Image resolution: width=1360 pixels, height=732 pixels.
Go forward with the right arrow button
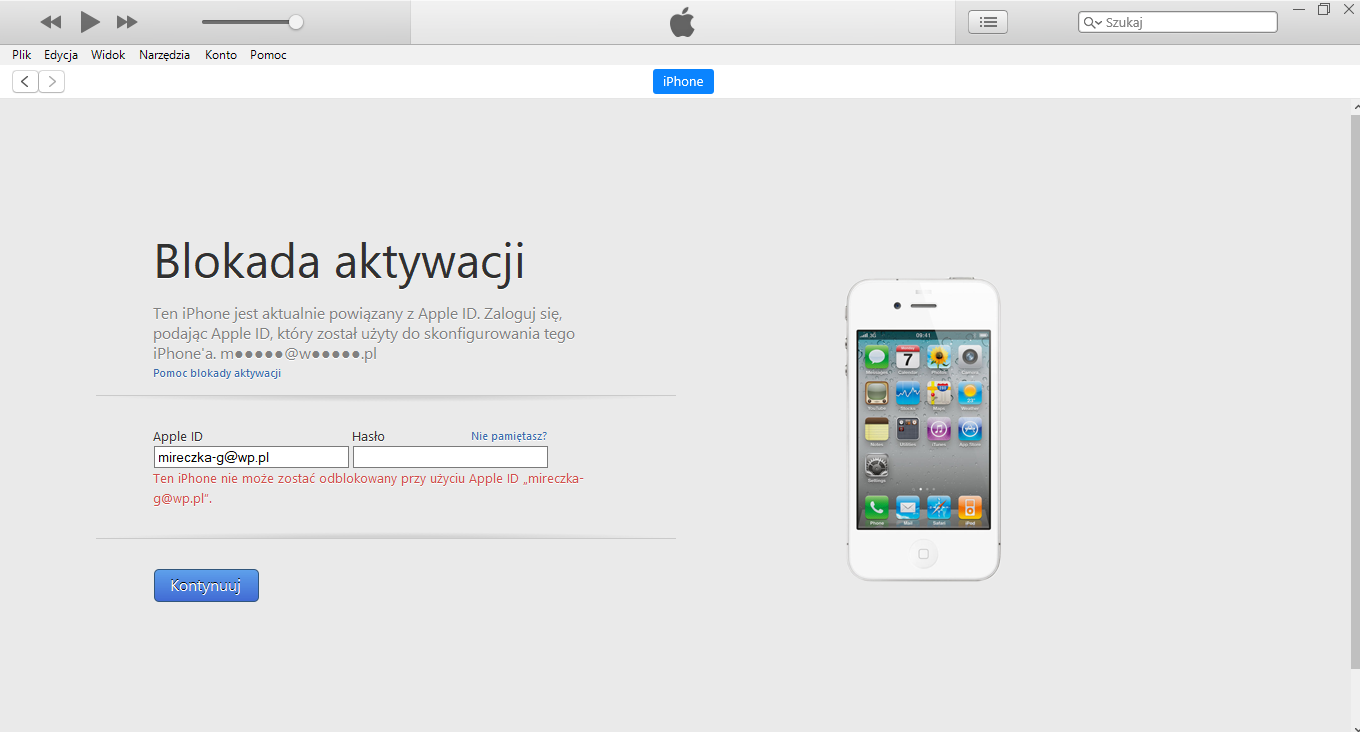coord(52,82)
